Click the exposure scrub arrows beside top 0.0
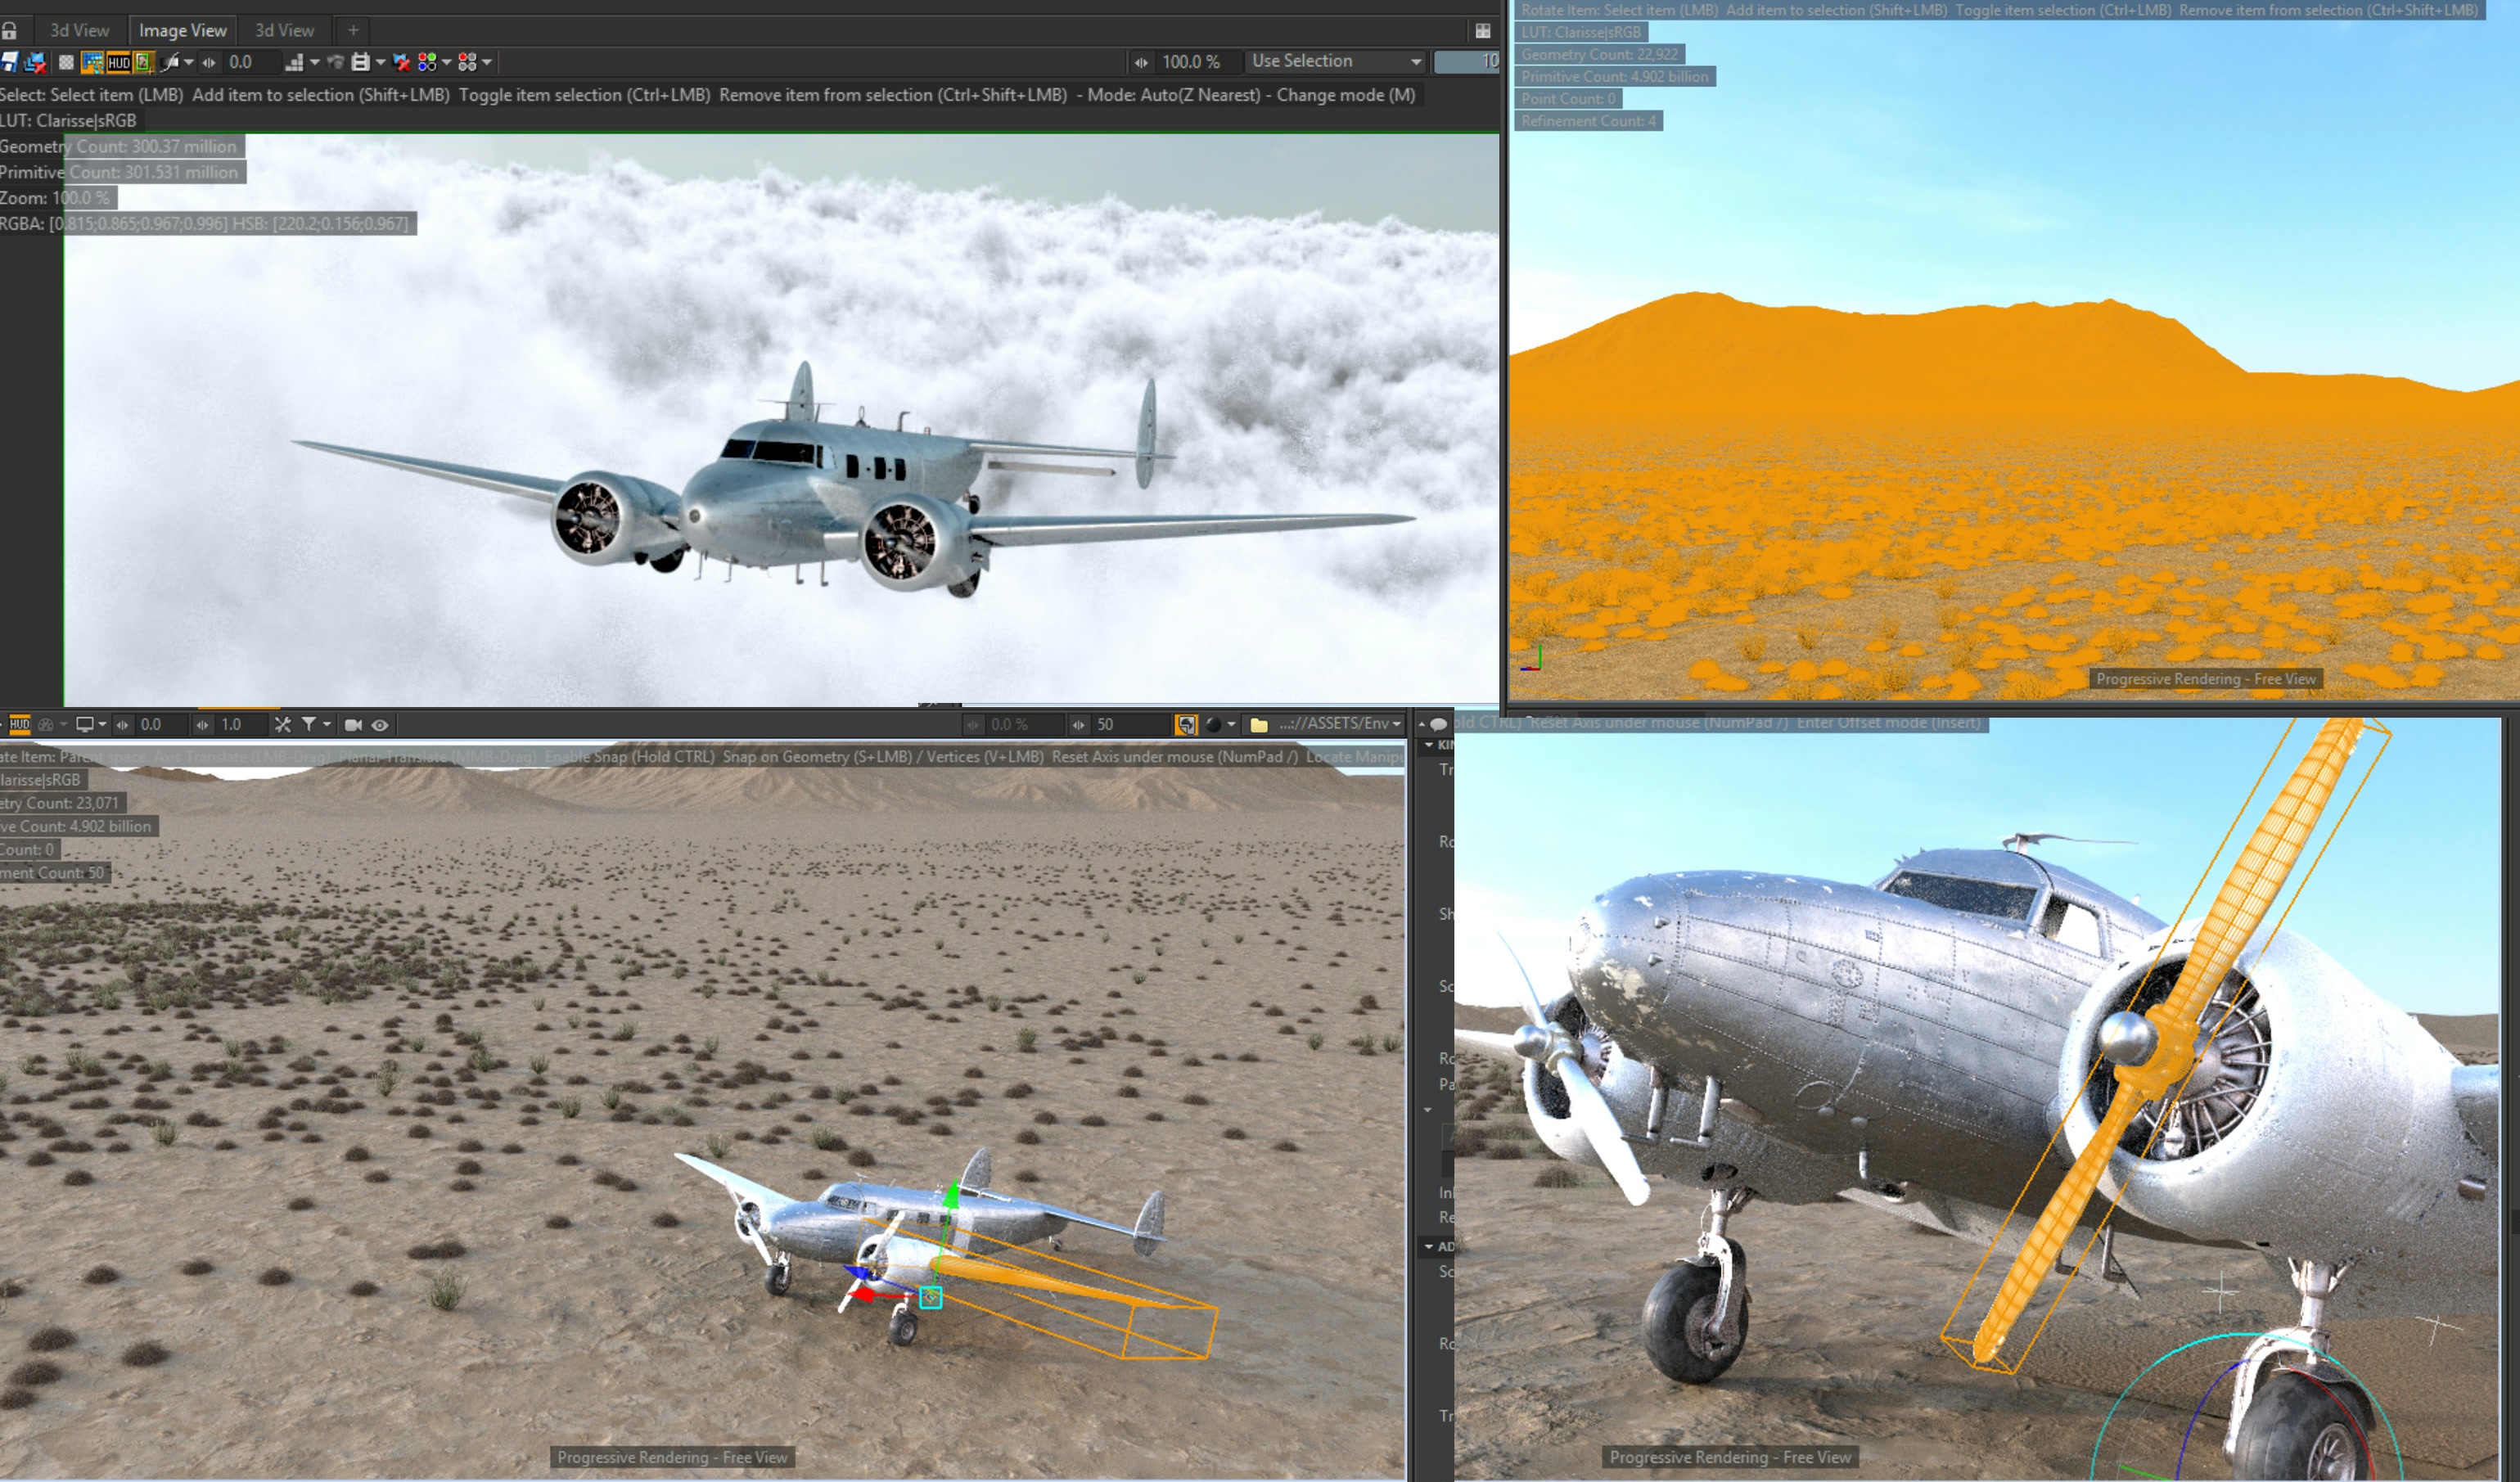The image size is (2520, 1482). (x=209, y=62)
